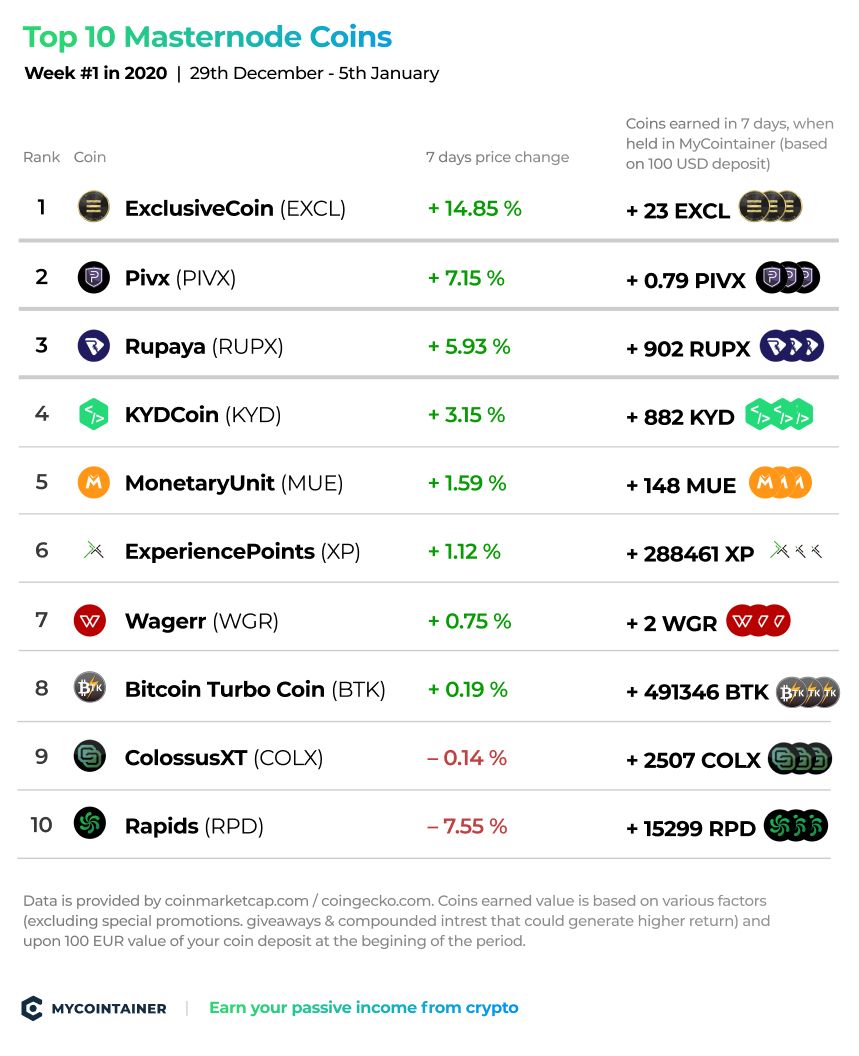Open the Earn your passive income link
859x1056 pixels.
click(364, 1008)
